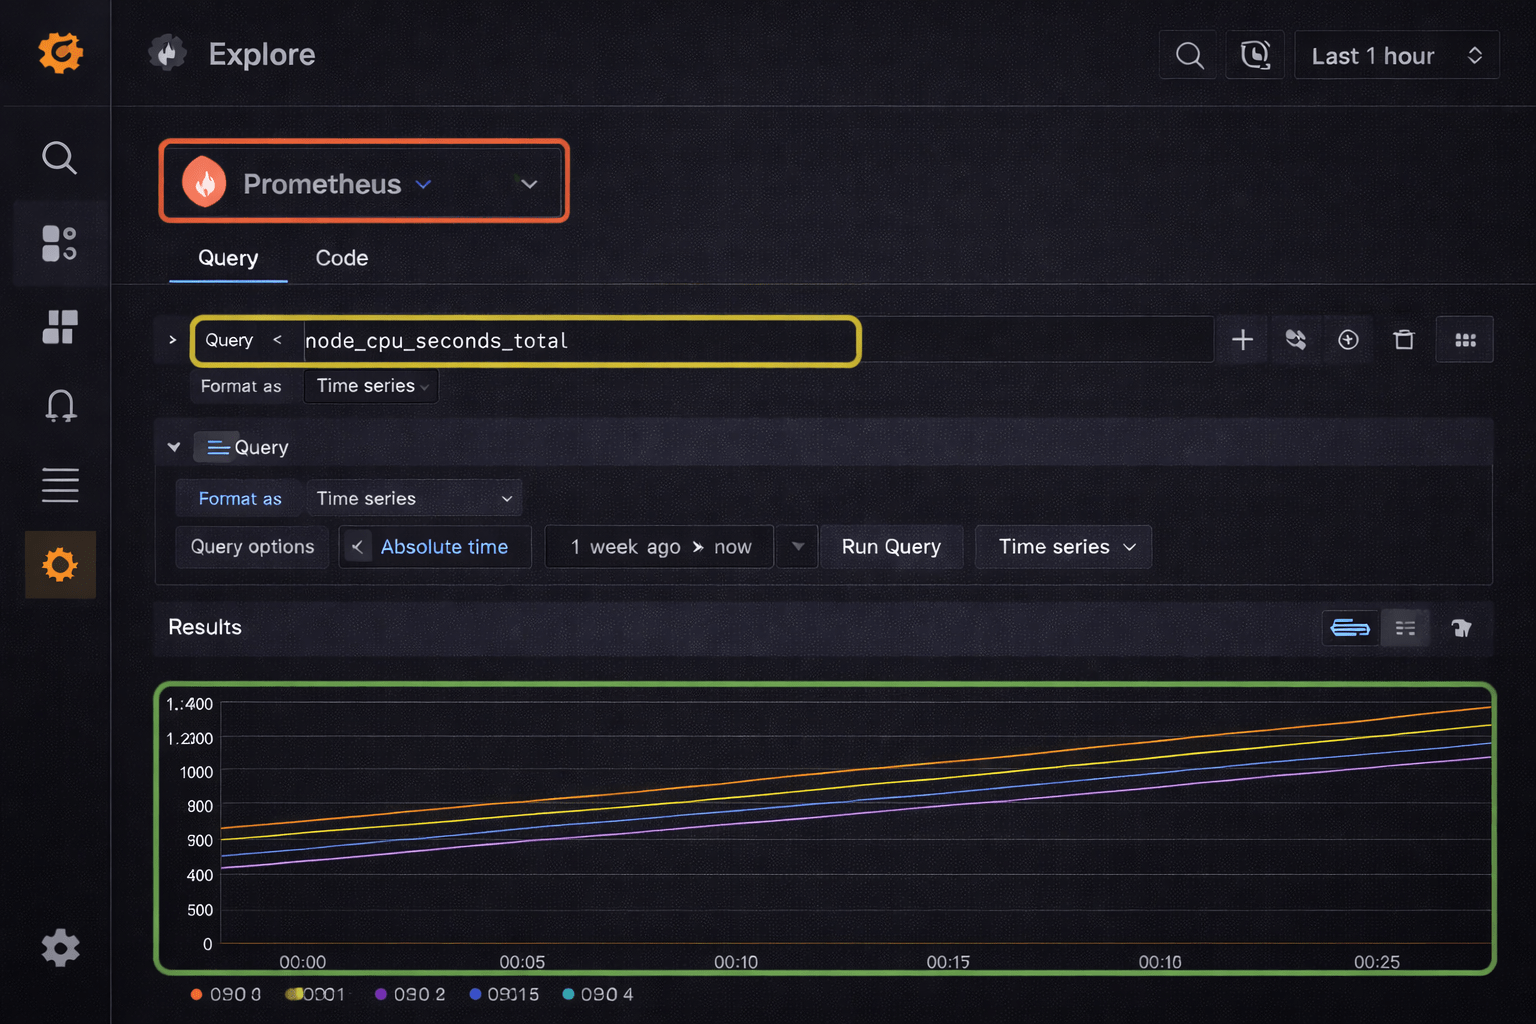Click the blue Format as label
The width and height of the screenshot is (1536, 1024).
pyautogui.click(x=240, y=498)
